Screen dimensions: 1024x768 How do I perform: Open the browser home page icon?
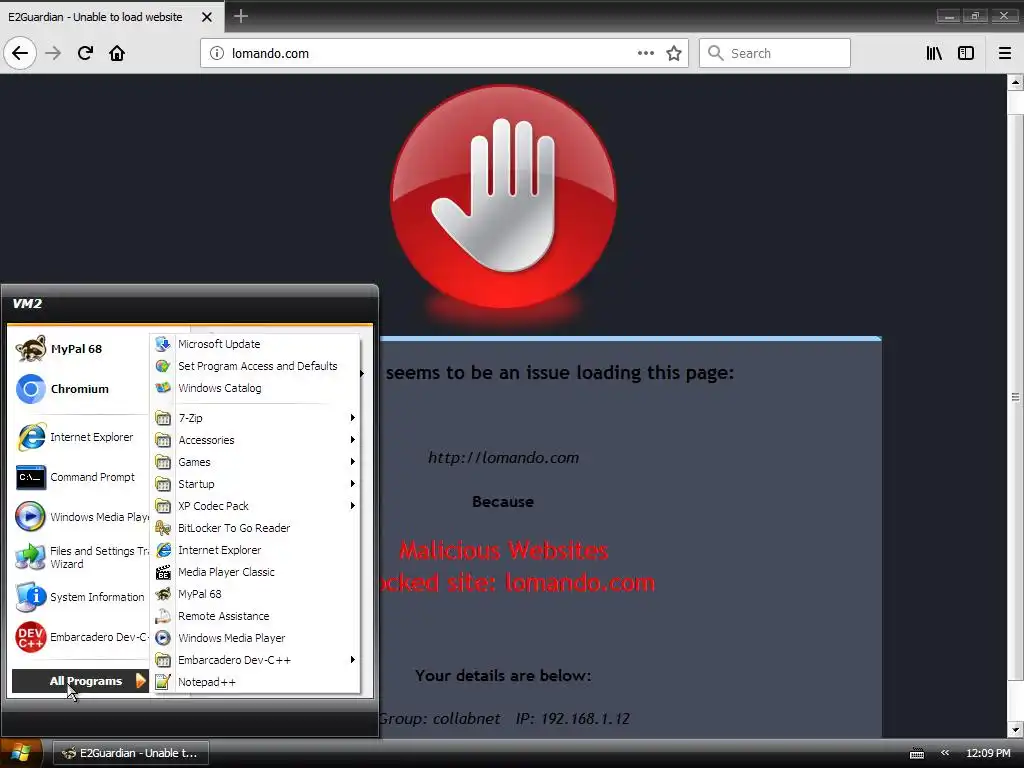click(117, 53)
